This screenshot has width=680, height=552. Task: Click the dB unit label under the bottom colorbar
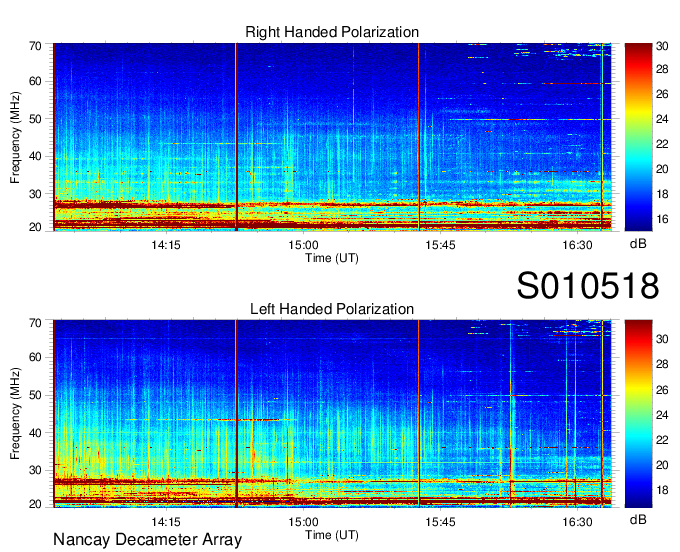pos(638,519)
